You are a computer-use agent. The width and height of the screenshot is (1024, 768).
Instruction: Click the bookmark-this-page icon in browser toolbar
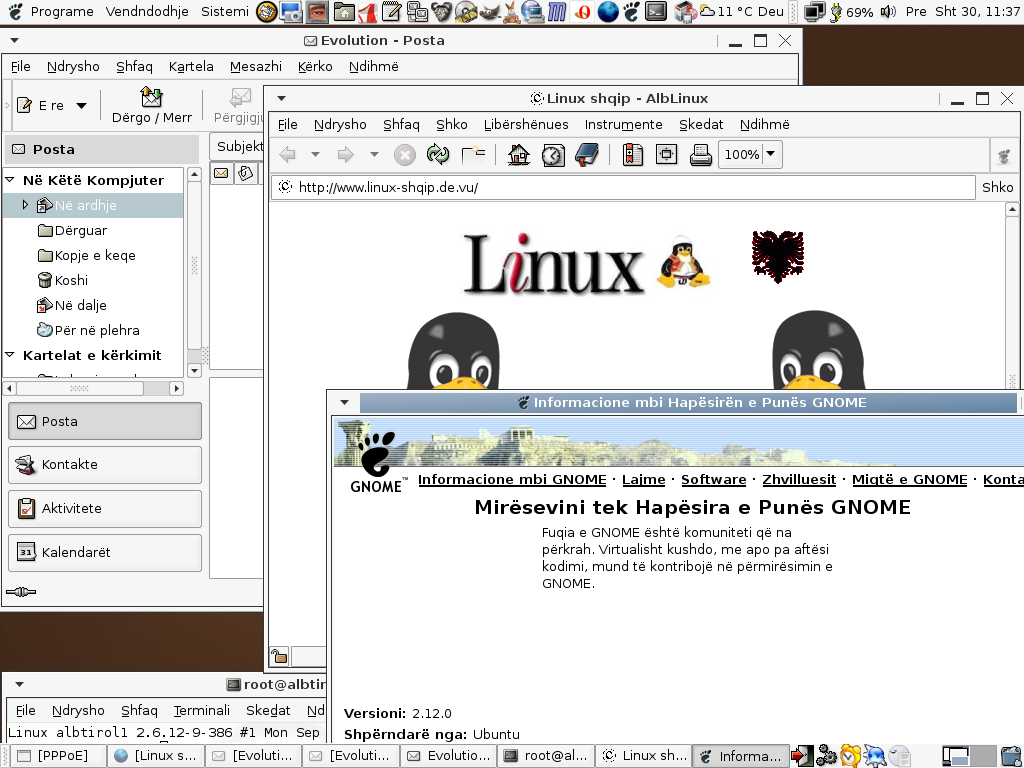[632, 155]
